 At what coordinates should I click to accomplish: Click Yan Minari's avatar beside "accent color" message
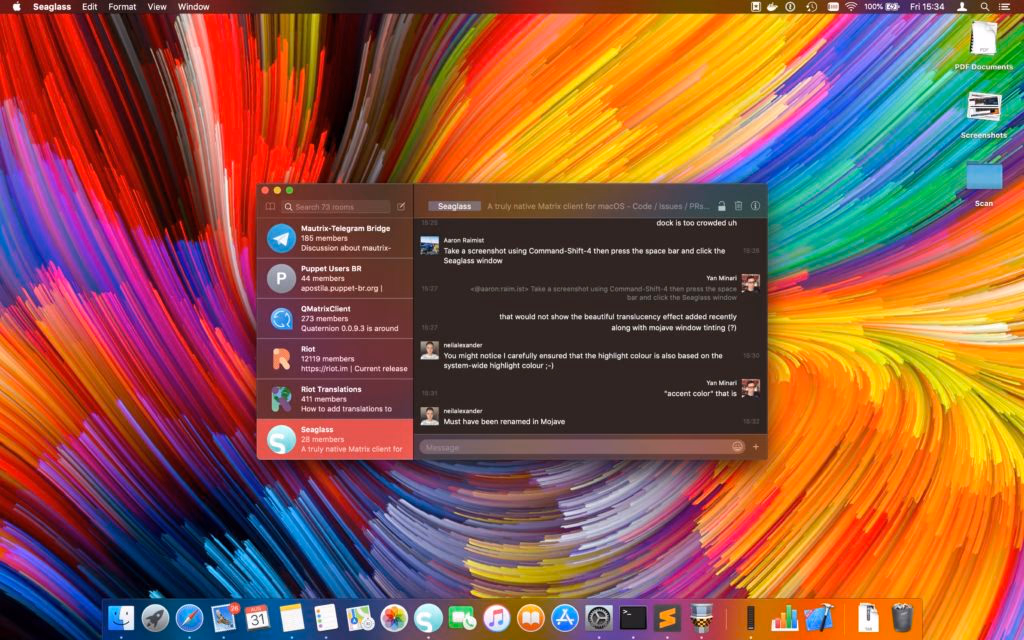pyautogui.click(x=750, y=388)
